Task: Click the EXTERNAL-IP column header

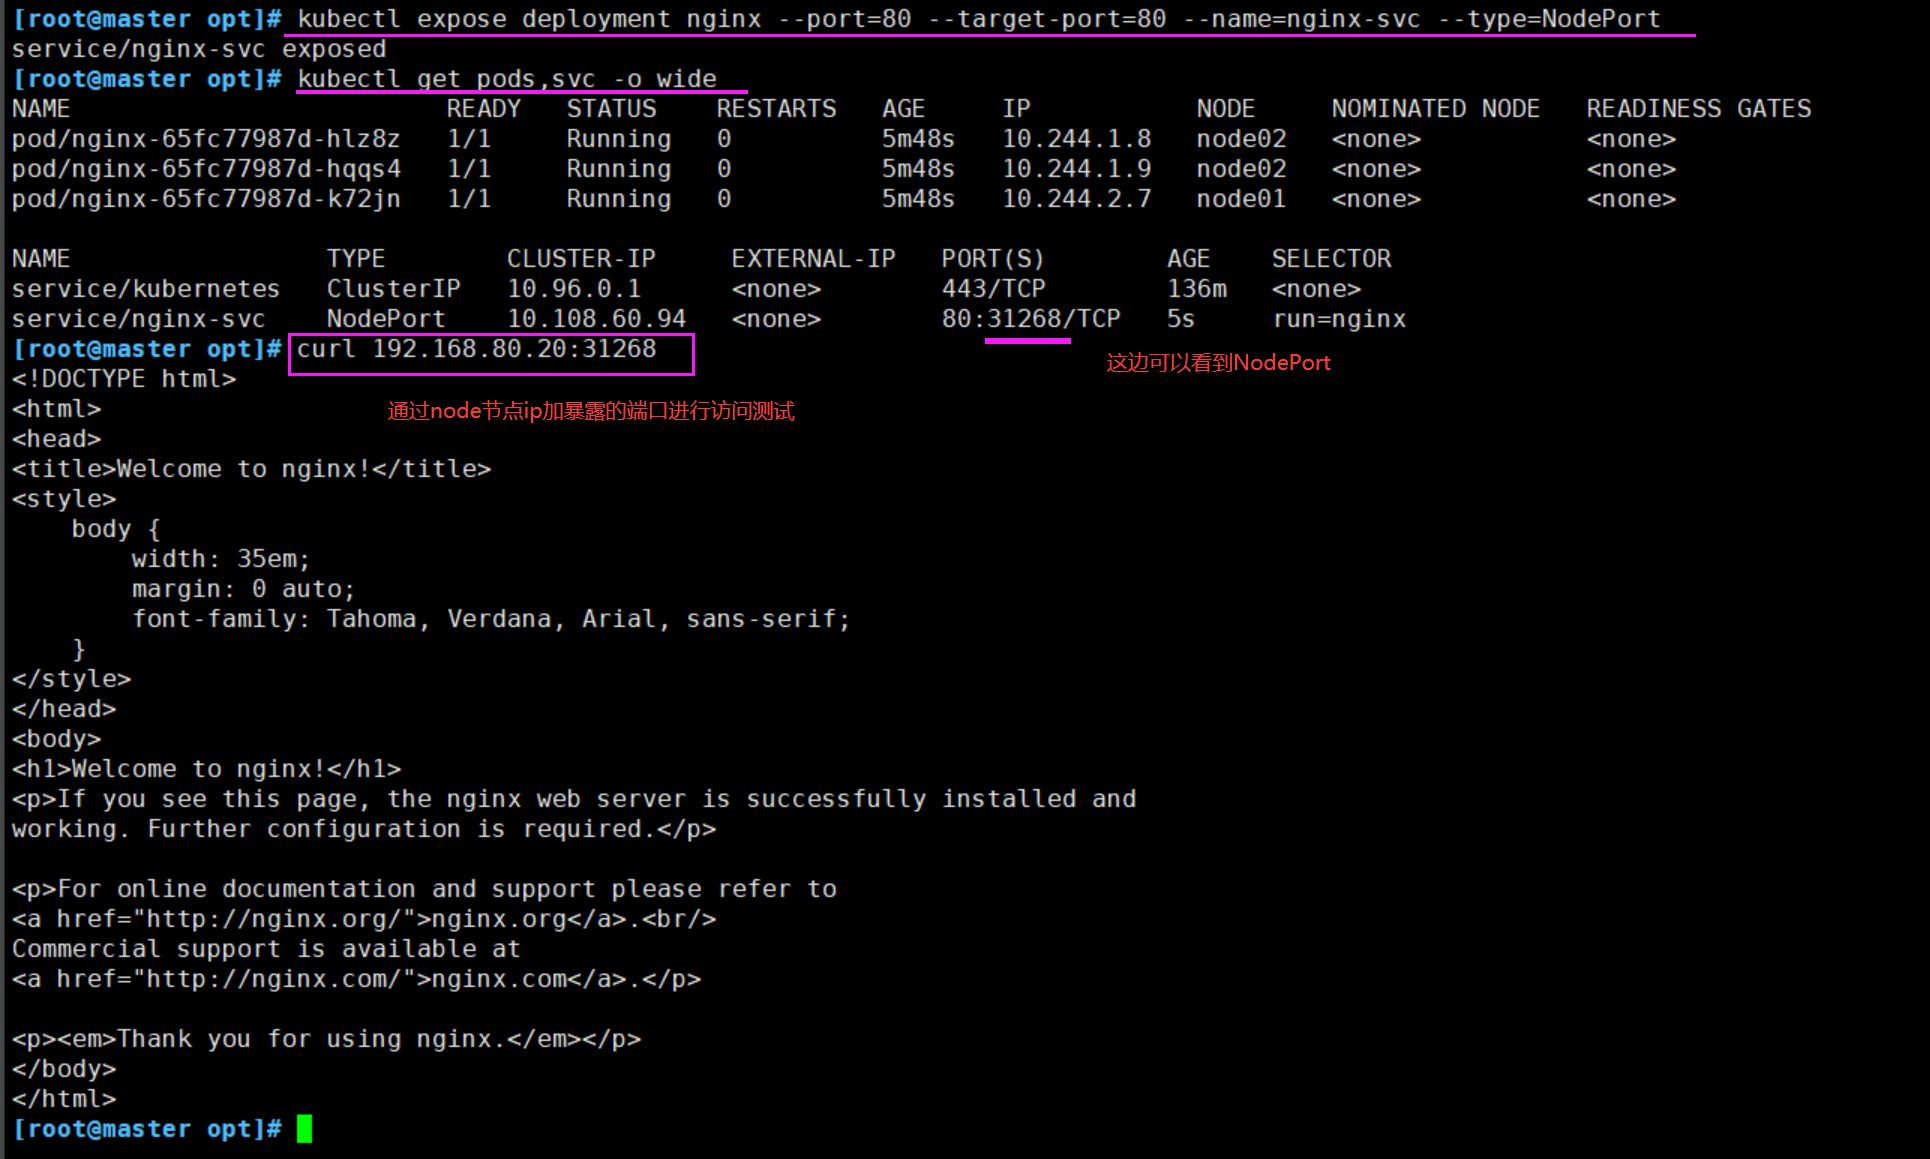Action: coord(814,259)
